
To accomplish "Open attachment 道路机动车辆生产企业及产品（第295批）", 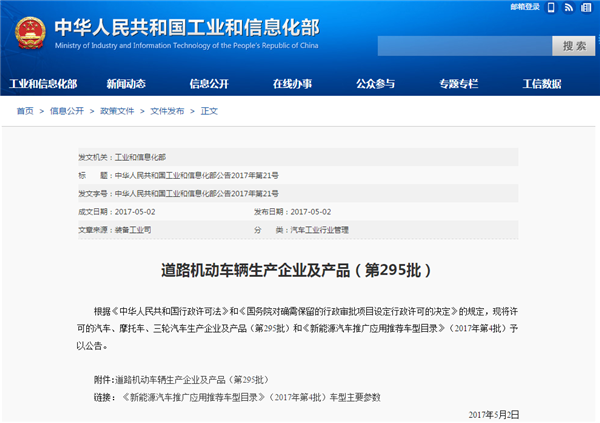I will (x=192, y=380).
